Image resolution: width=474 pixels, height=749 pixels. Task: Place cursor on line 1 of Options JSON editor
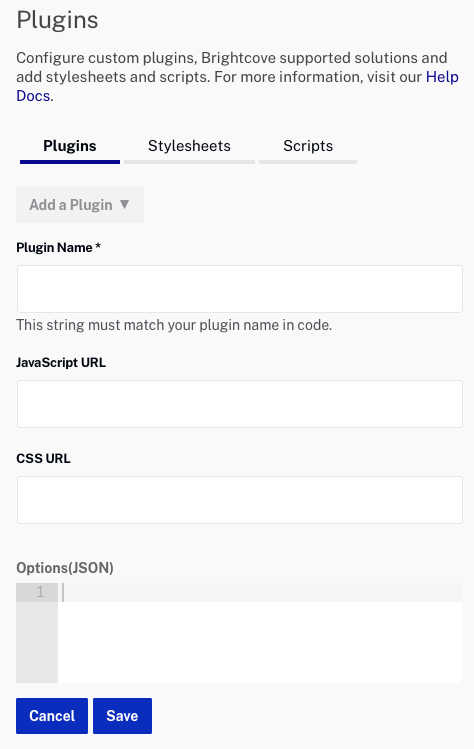click(x=260, y=592)
